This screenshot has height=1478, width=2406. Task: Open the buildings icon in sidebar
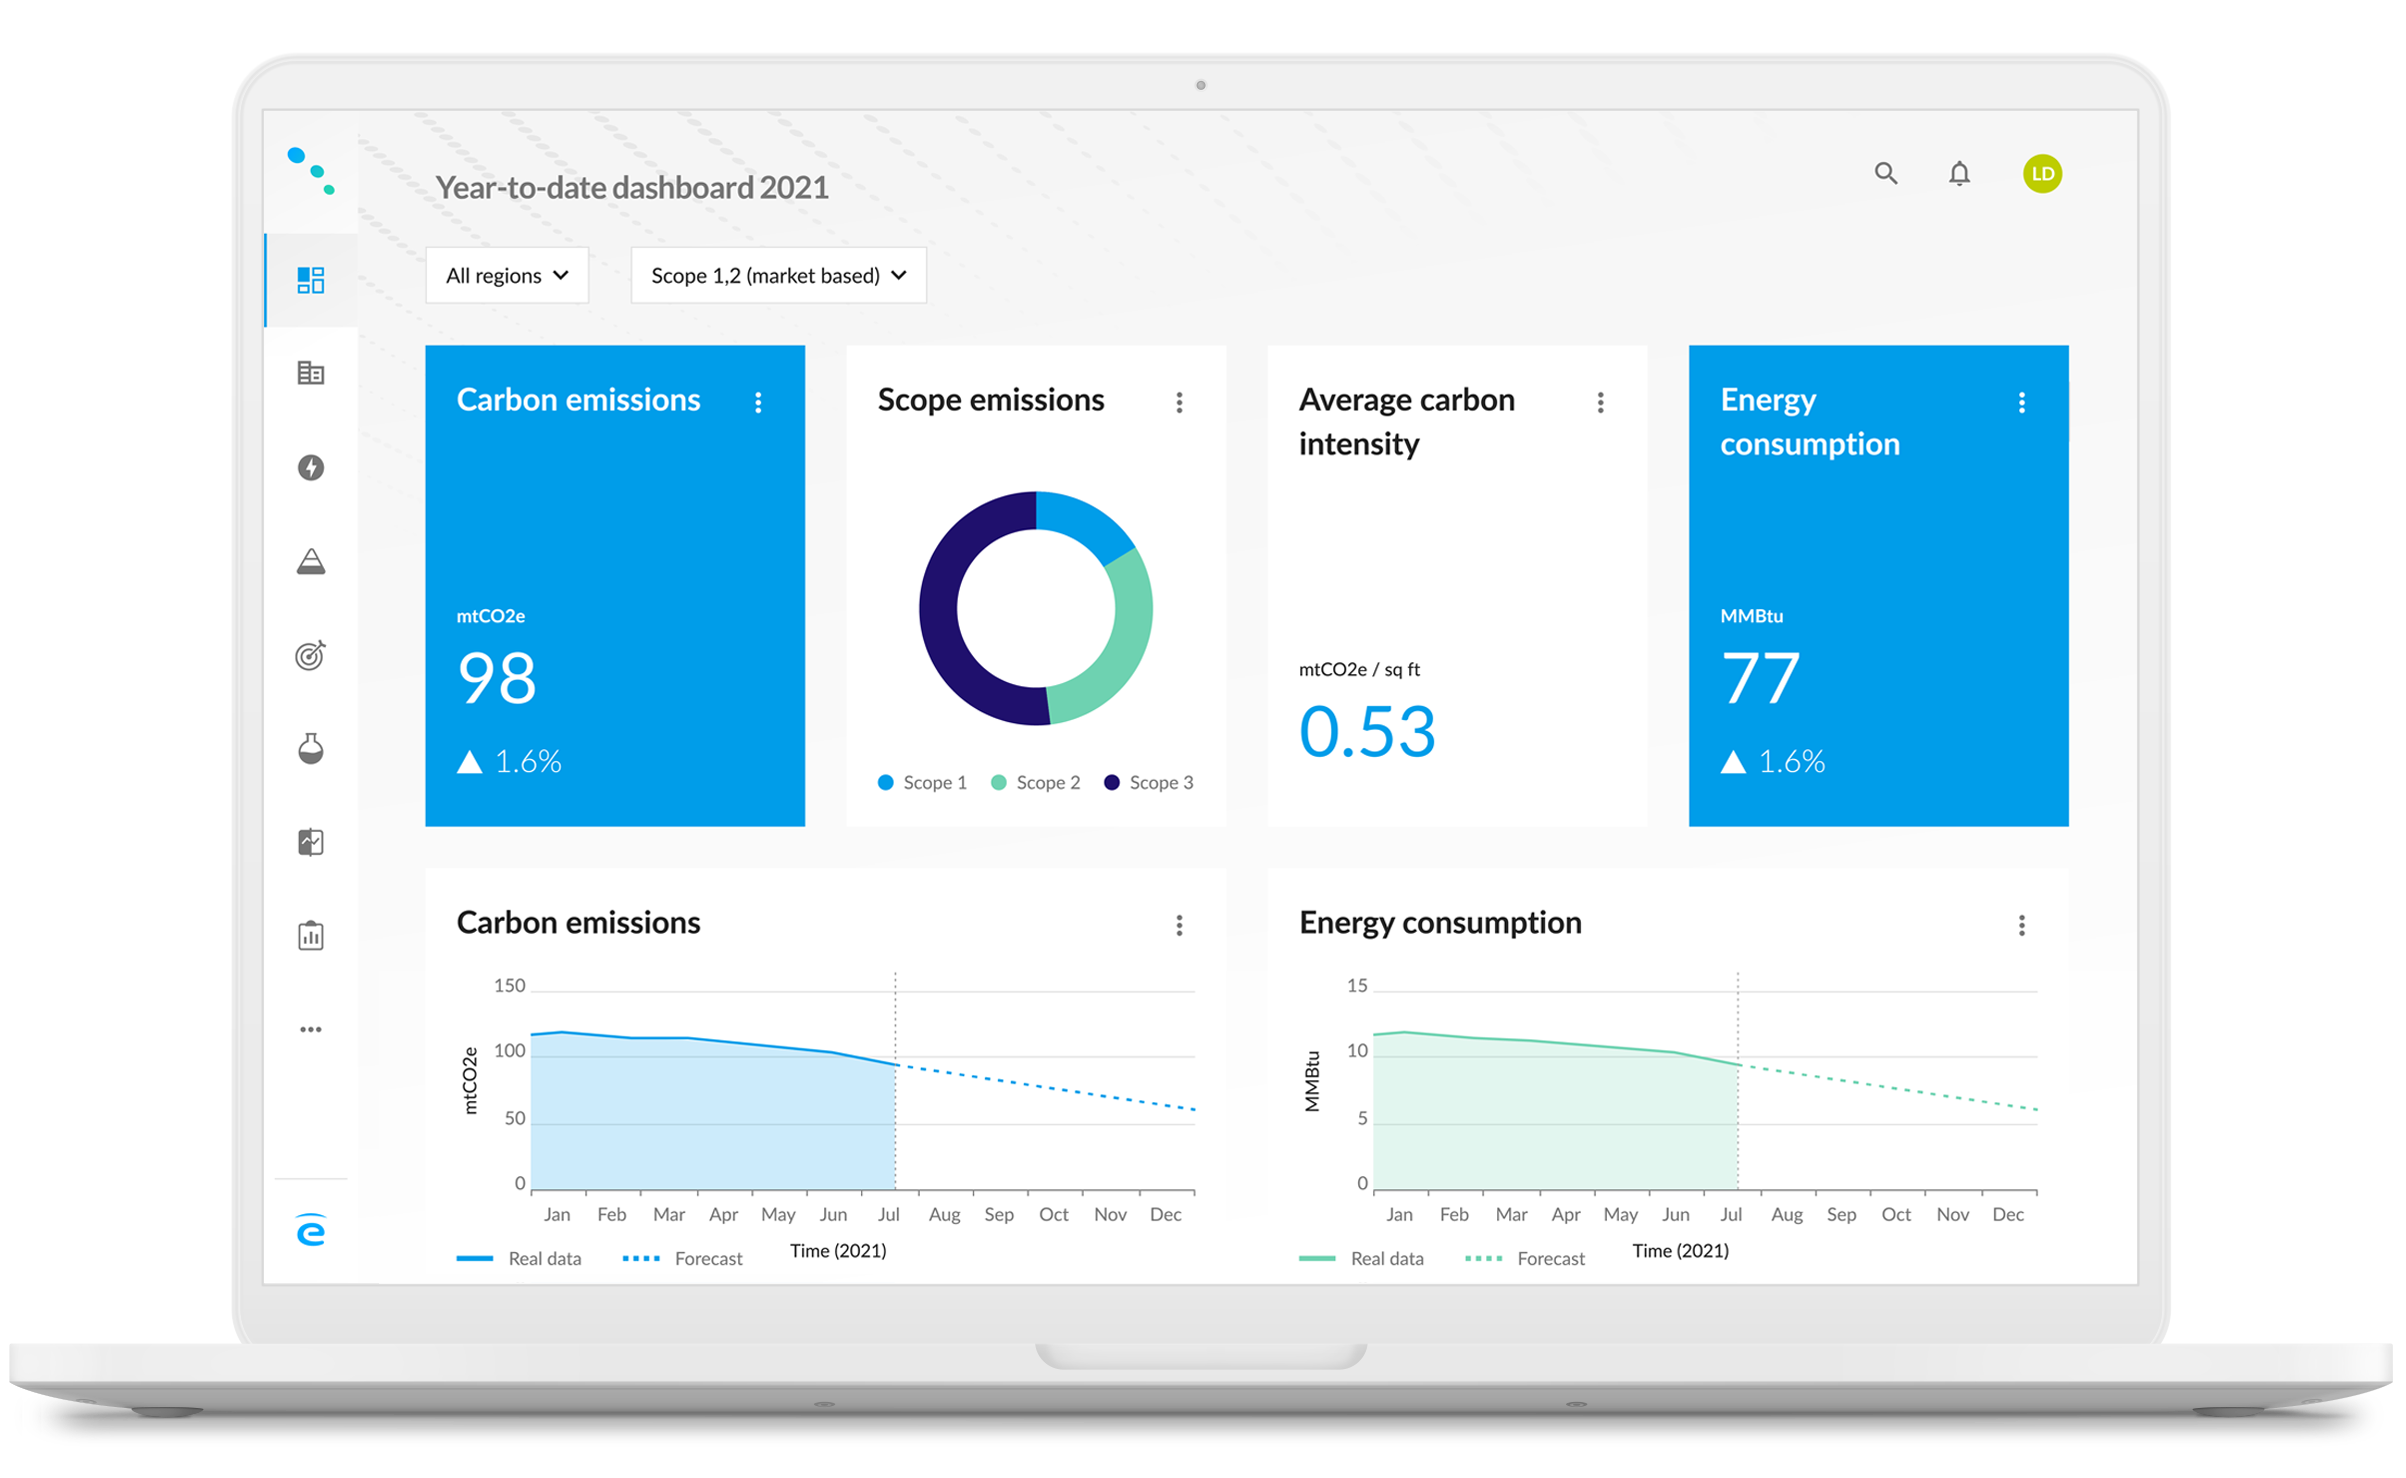[311, 373]
